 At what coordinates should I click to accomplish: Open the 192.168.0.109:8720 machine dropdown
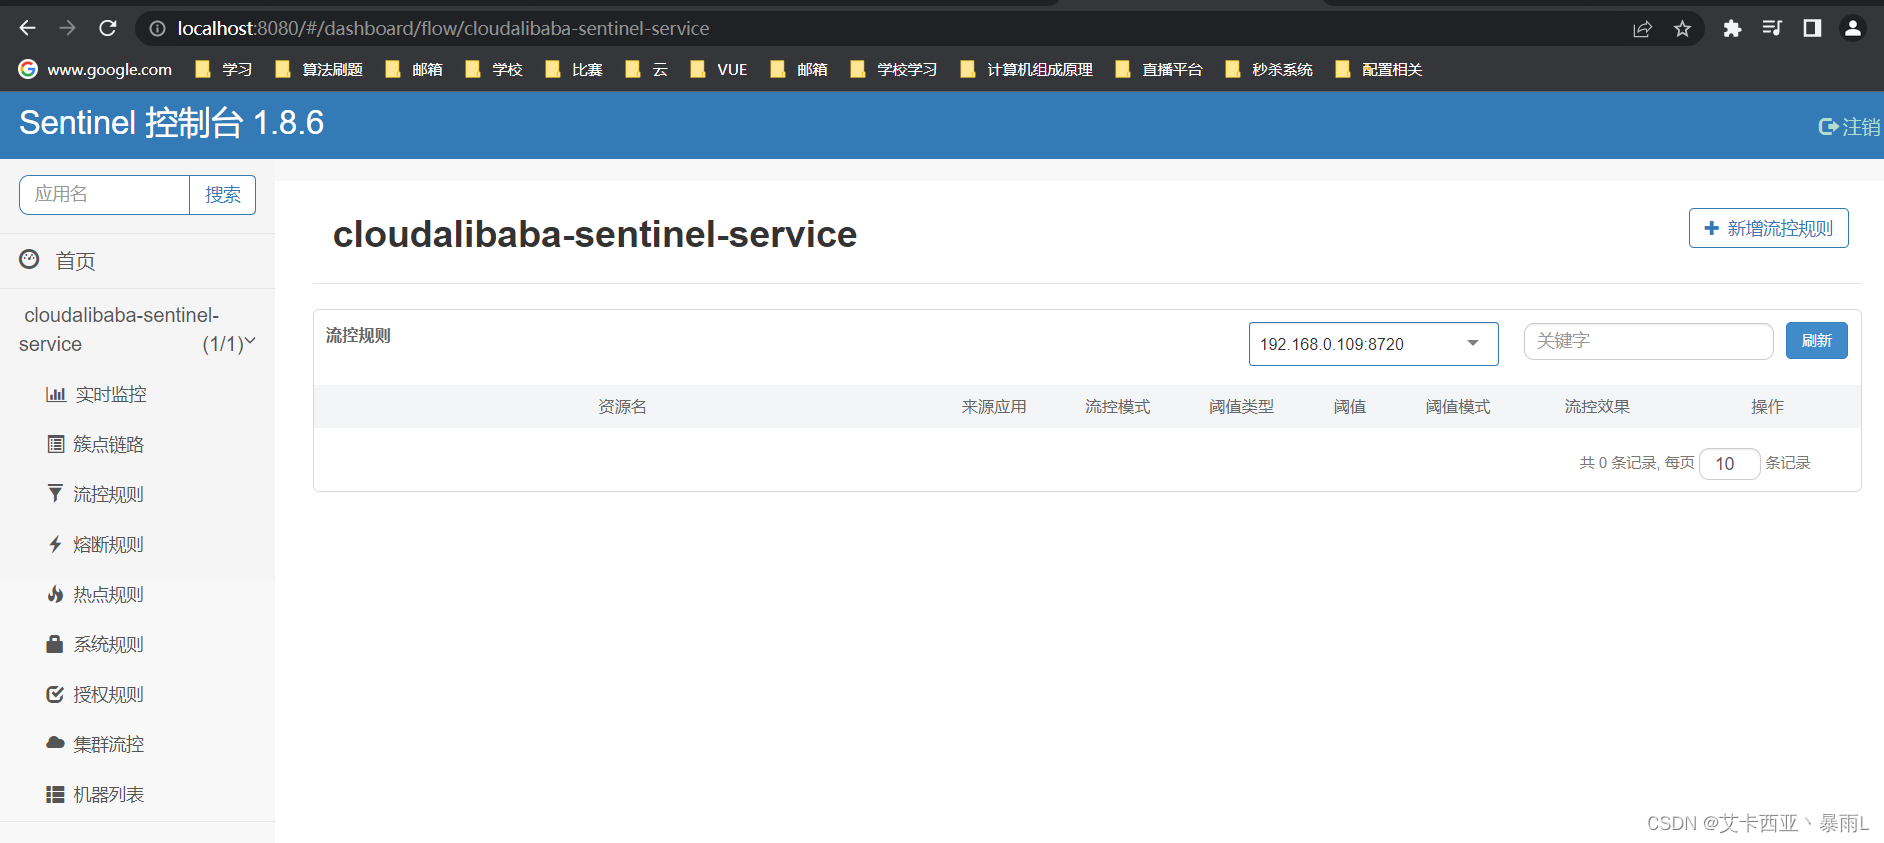1373,344
